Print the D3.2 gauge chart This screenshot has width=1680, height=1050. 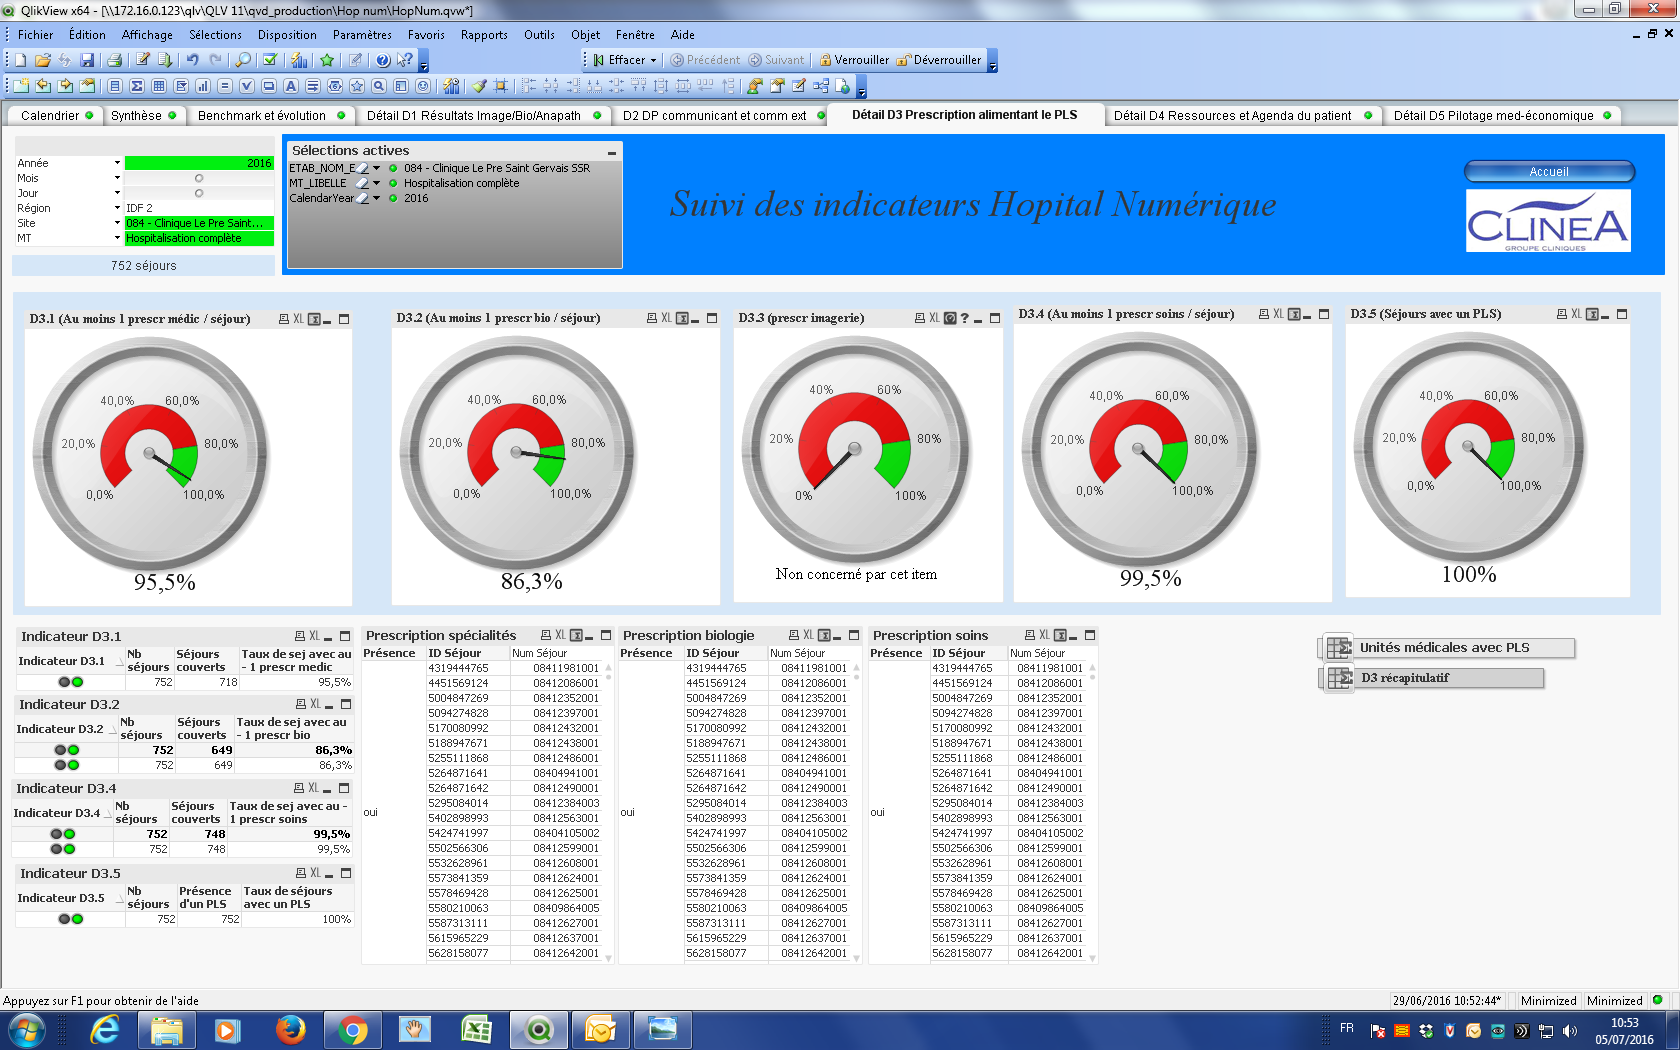pos(652,318)
